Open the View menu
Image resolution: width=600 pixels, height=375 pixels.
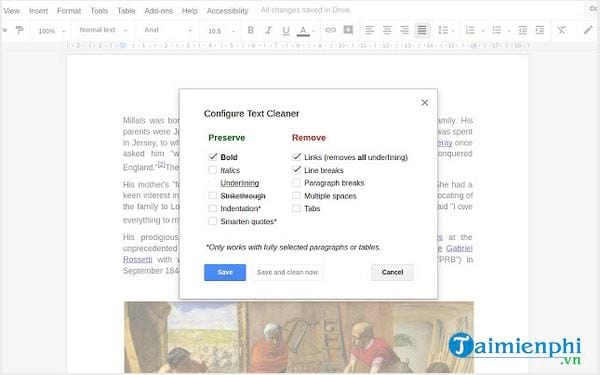pyautogui.click(x=11, y=11)
